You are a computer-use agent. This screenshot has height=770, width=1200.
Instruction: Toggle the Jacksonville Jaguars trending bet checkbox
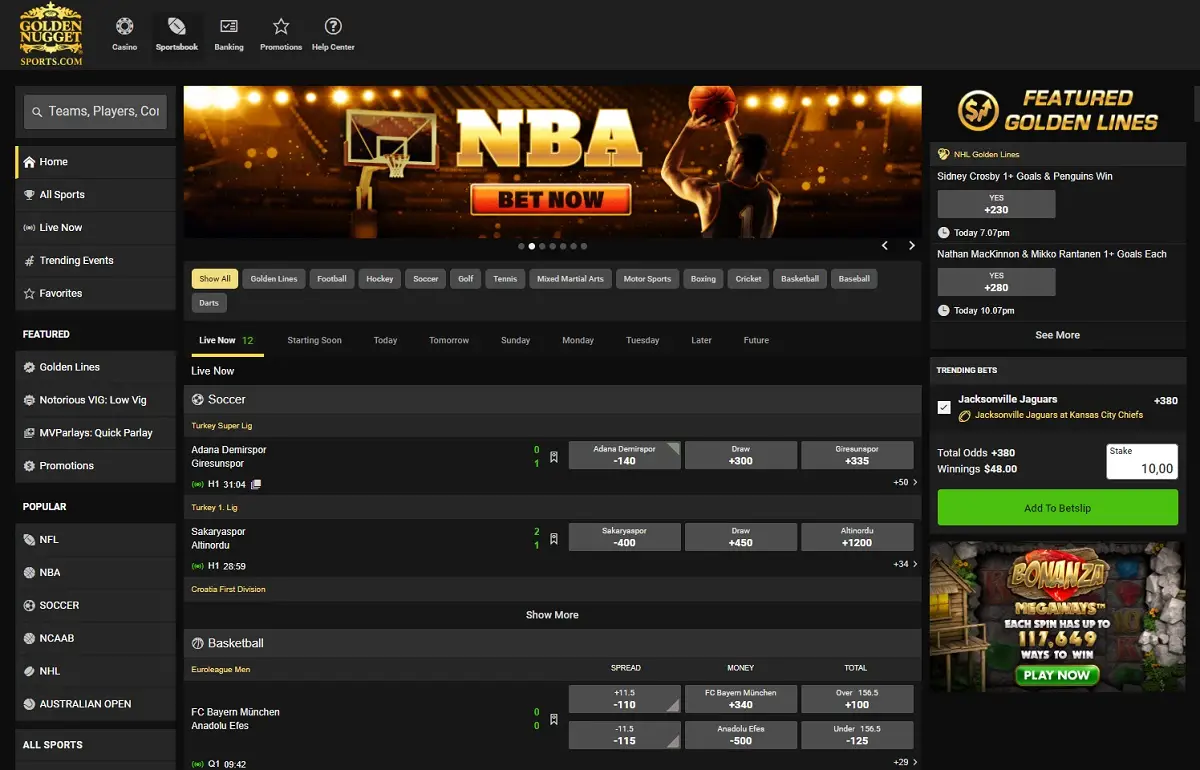tap(944, 407)
